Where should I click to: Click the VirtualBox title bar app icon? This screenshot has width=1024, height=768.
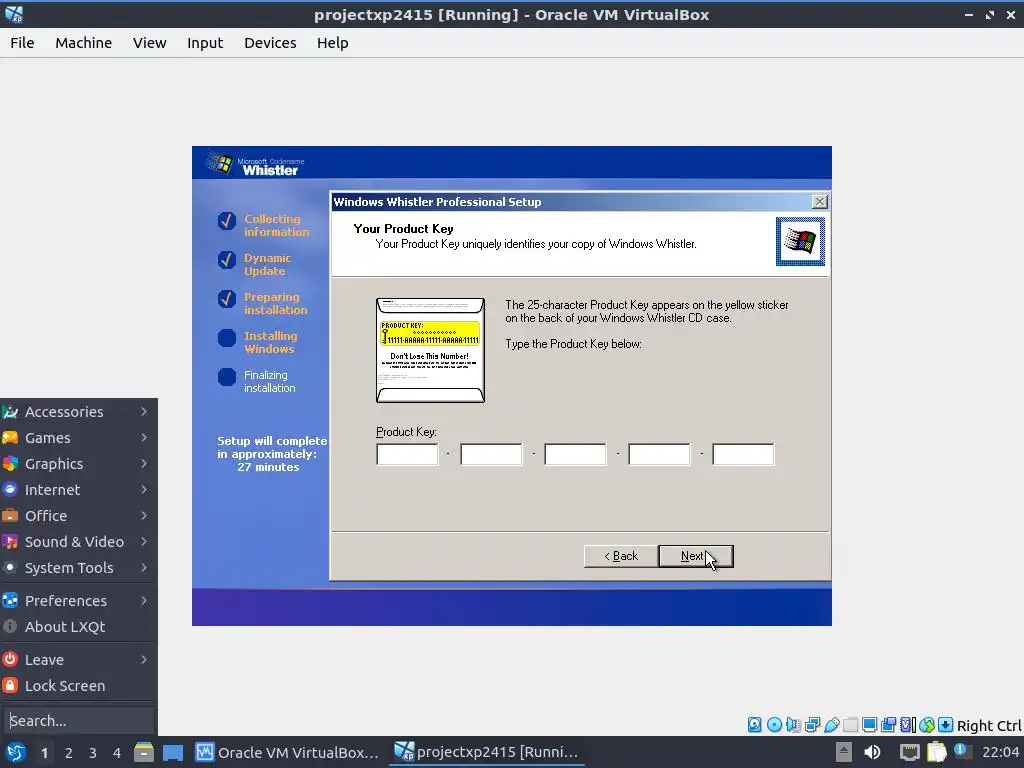(x=14, y=14)
